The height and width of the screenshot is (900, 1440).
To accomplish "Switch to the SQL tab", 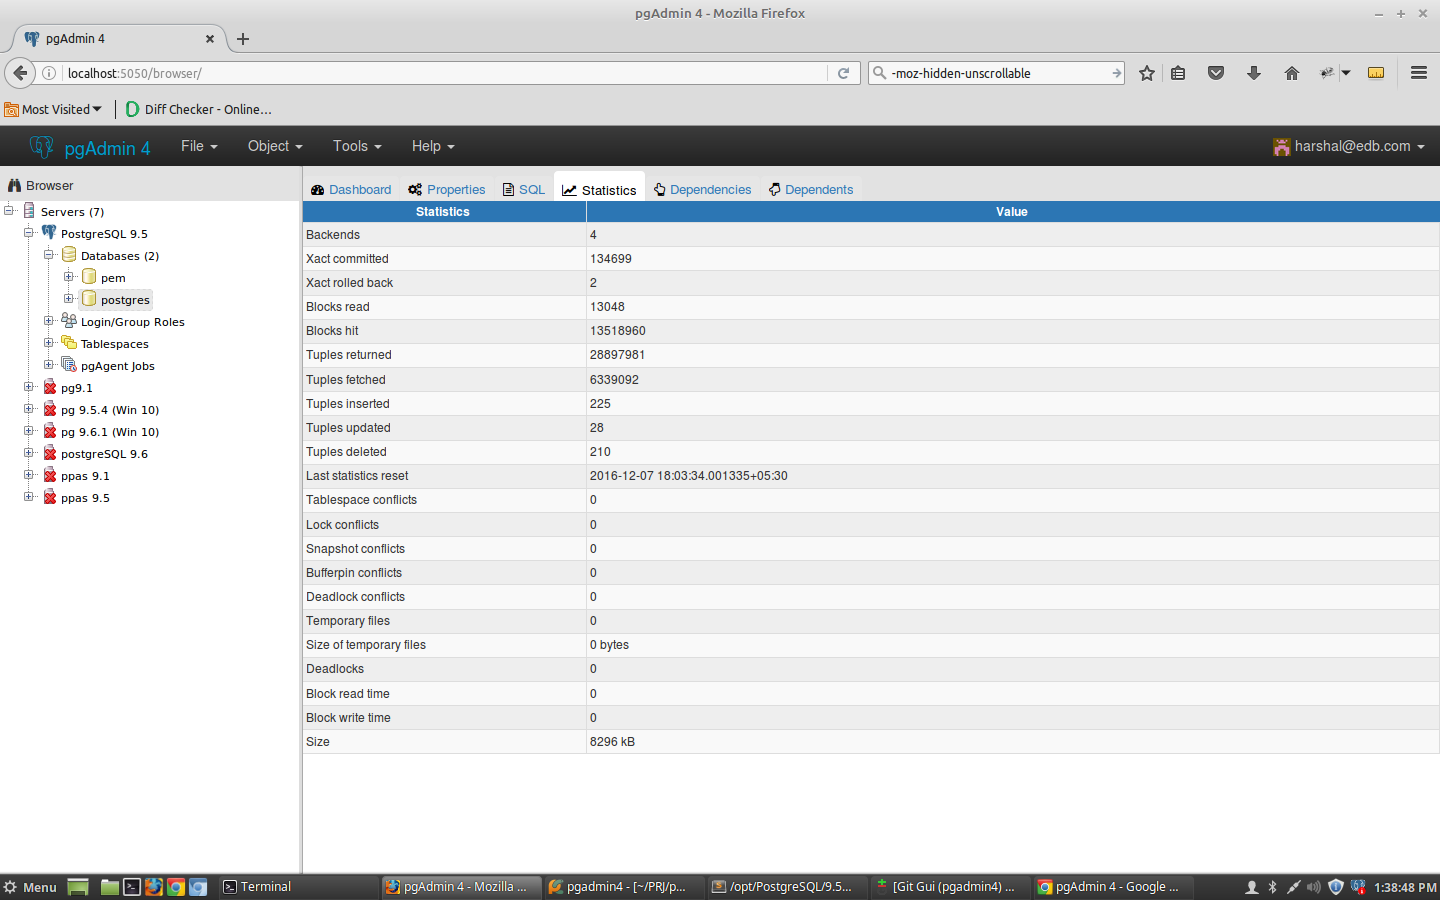I will tap(524, 190).
